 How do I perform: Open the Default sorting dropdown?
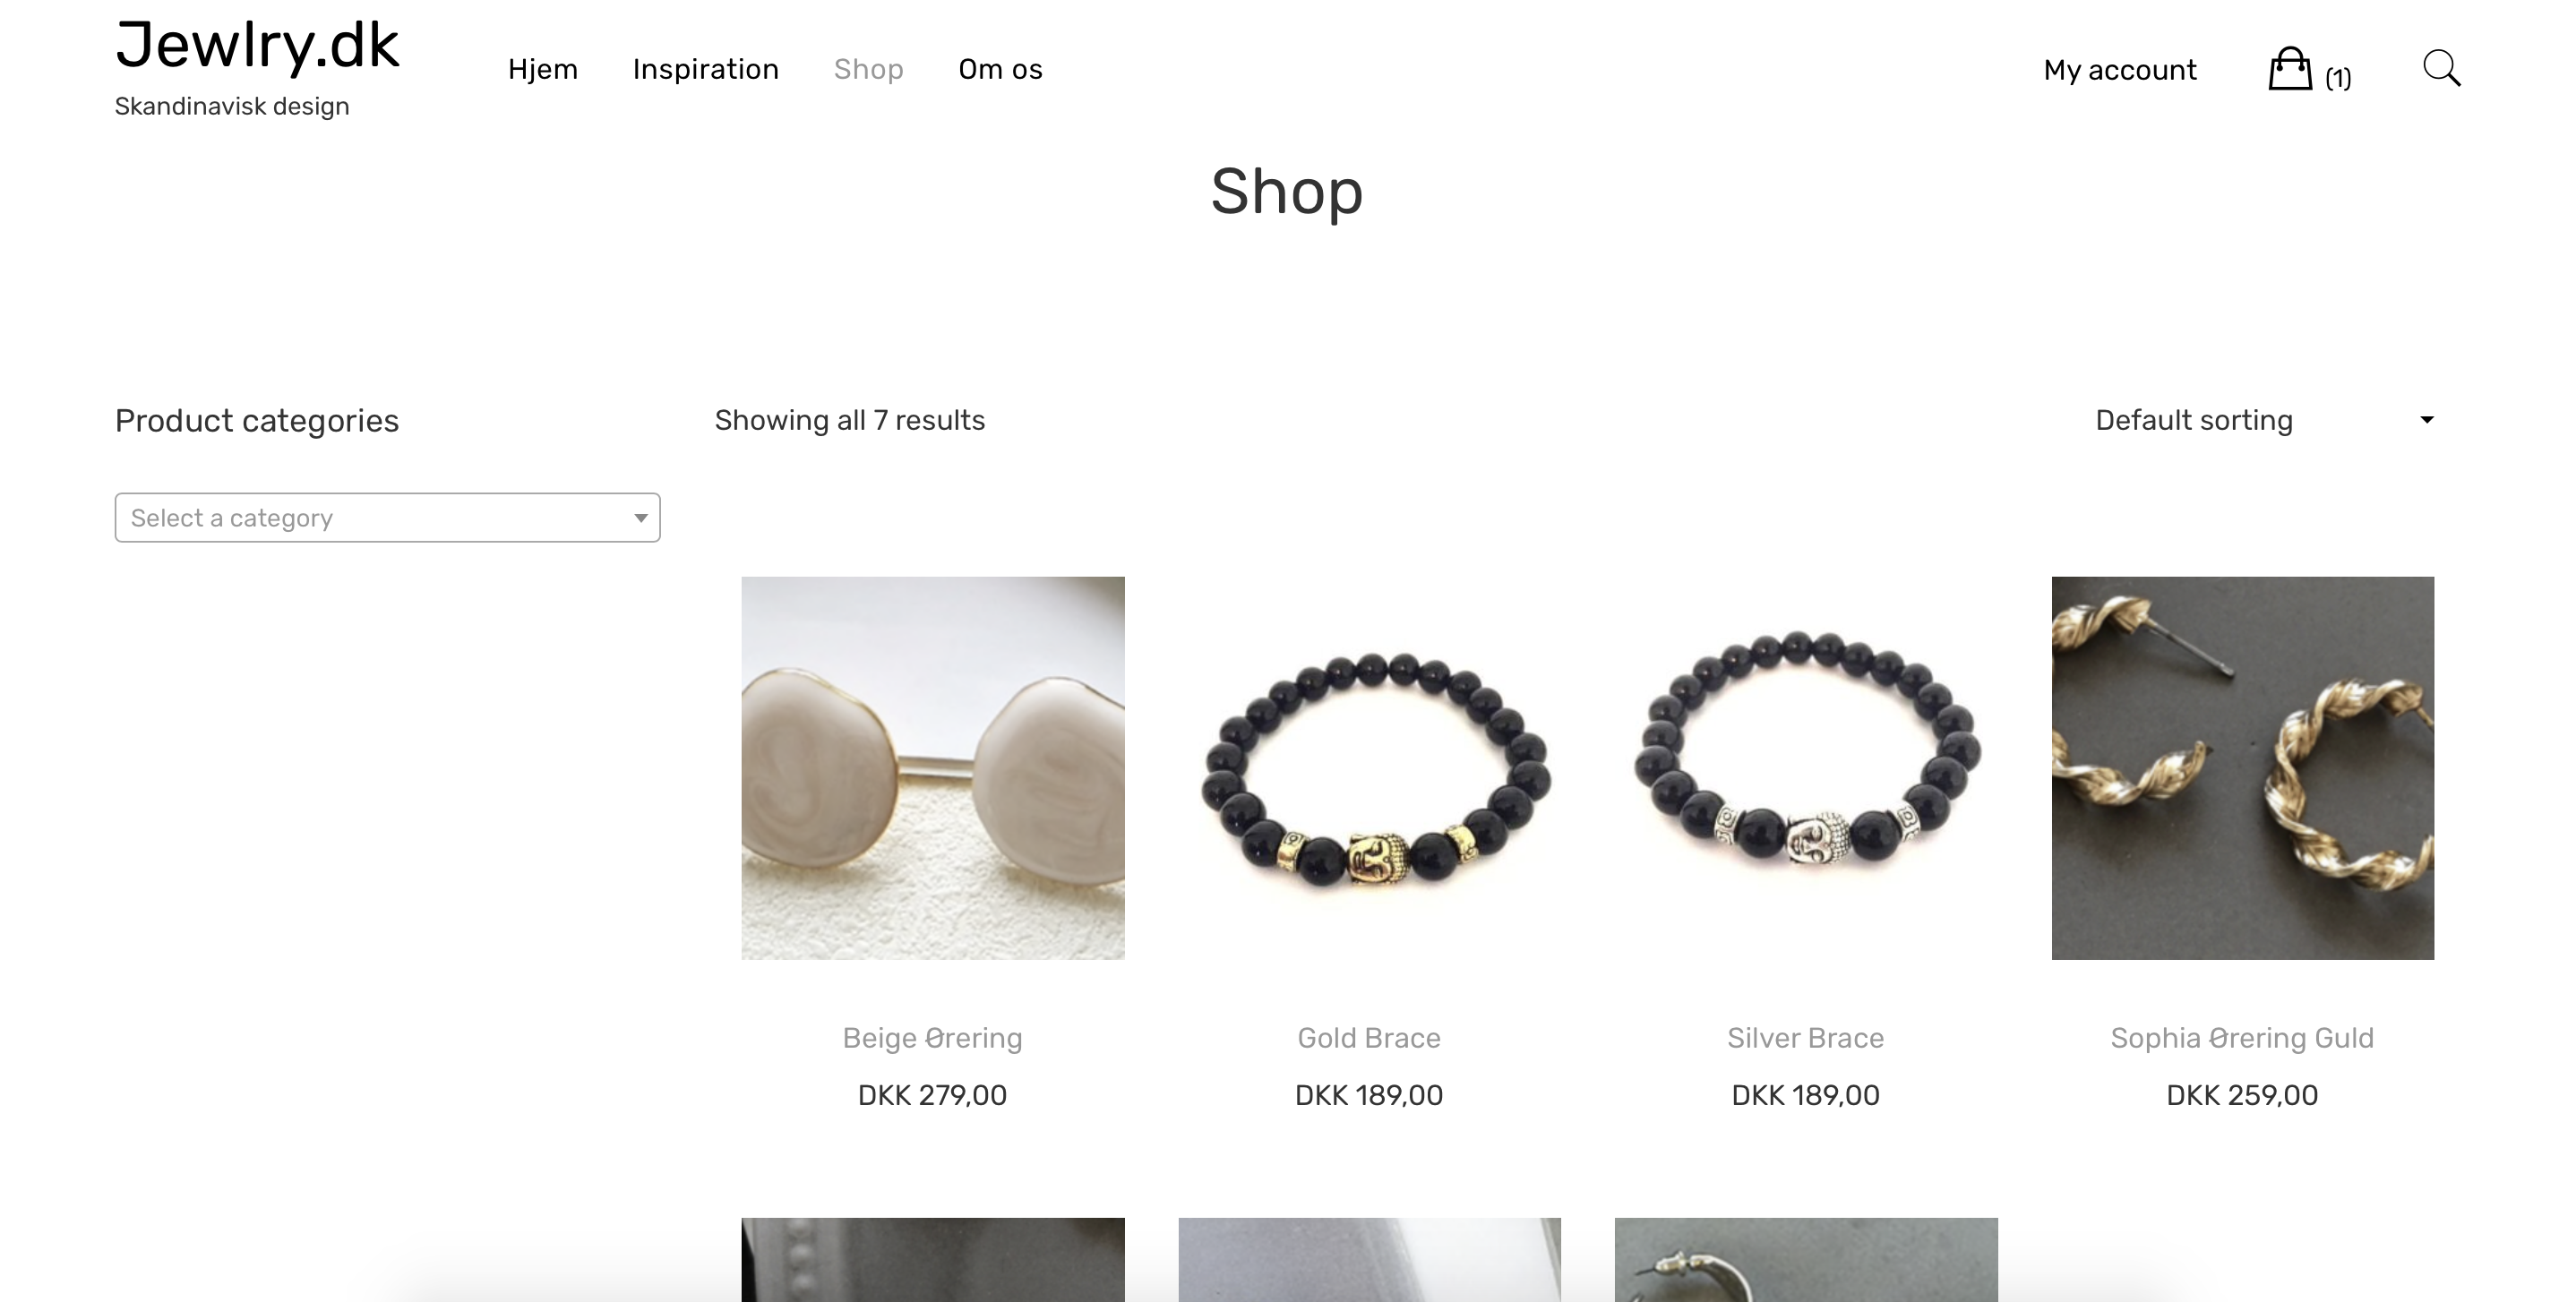[2264, 420]
